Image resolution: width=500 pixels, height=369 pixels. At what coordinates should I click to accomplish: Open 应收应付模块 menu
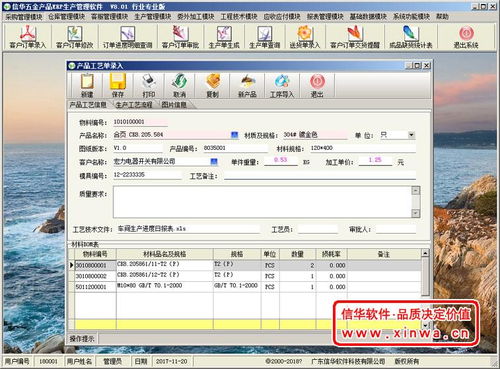[282, 16]
